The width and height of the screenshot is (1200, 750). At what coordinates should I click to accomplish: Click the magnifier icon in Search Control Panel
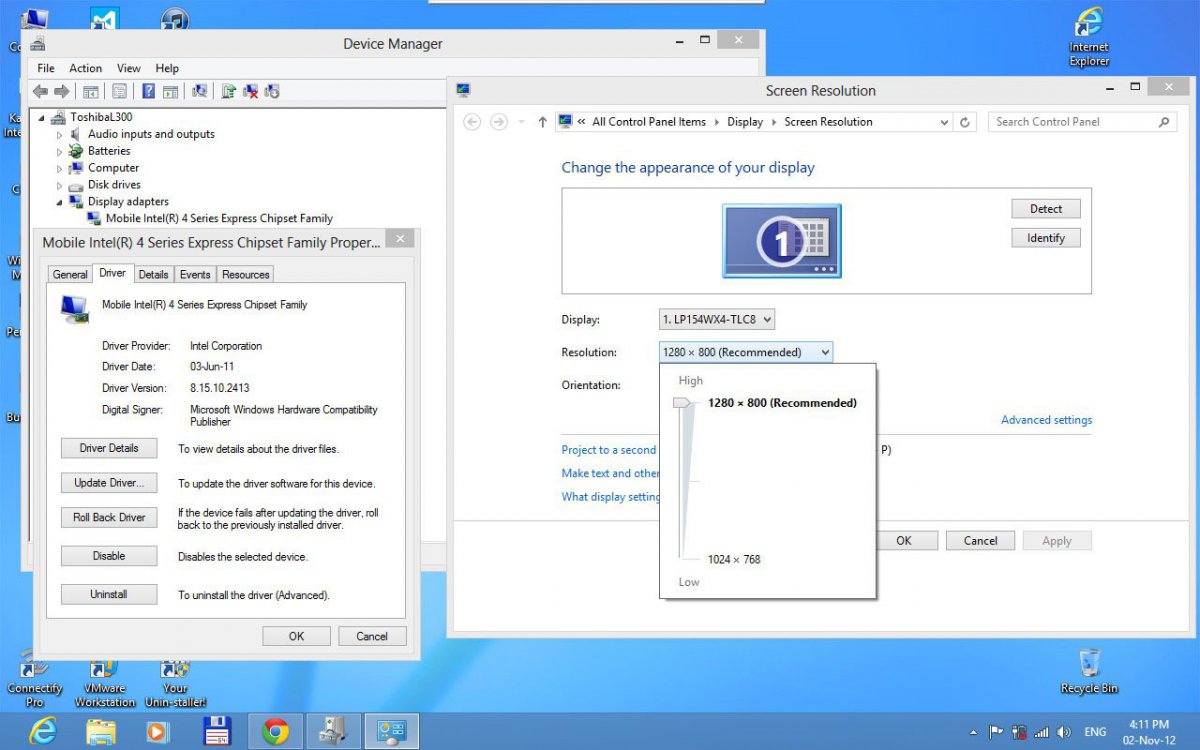[x=1164, y=122]
